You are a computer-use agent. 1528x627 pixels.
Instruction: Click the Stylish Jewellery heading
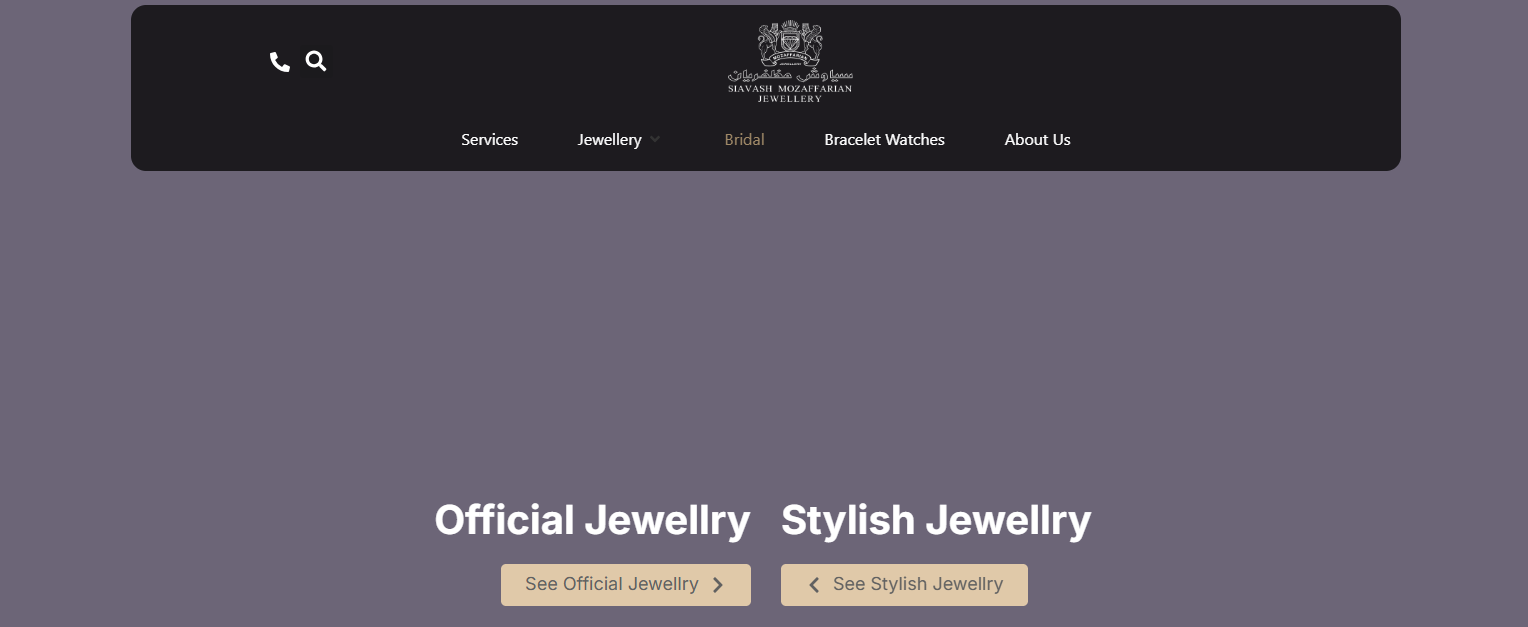935,521
